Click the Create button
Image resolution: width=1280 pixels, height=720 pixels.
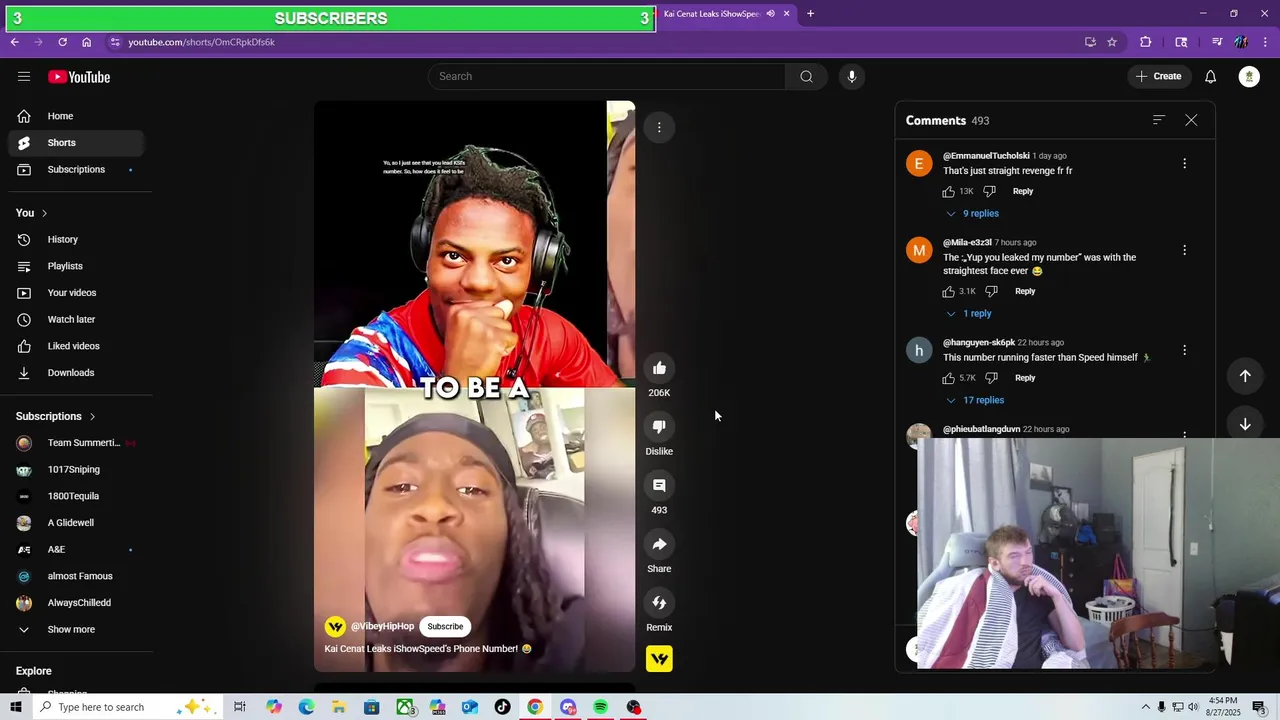pyautogui.click(x=1159, y=76)
